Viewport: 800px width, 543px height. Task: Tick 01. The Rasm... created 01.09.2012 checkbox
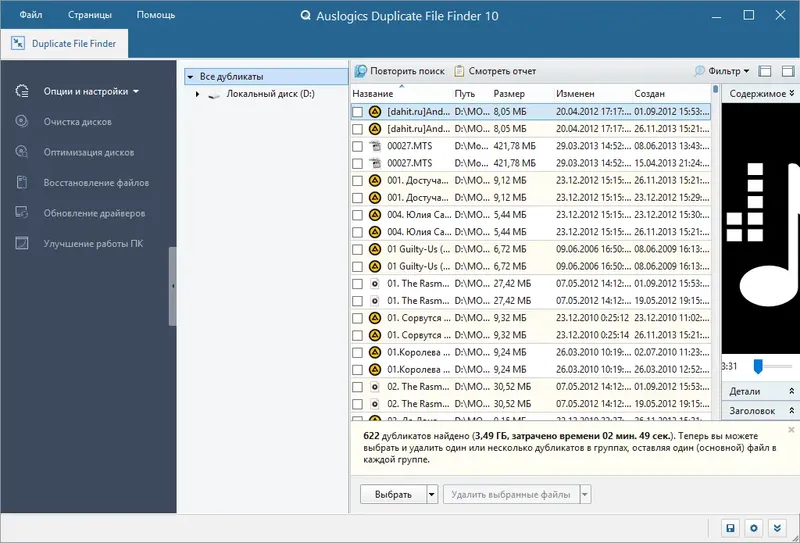[x=358, y=284]
